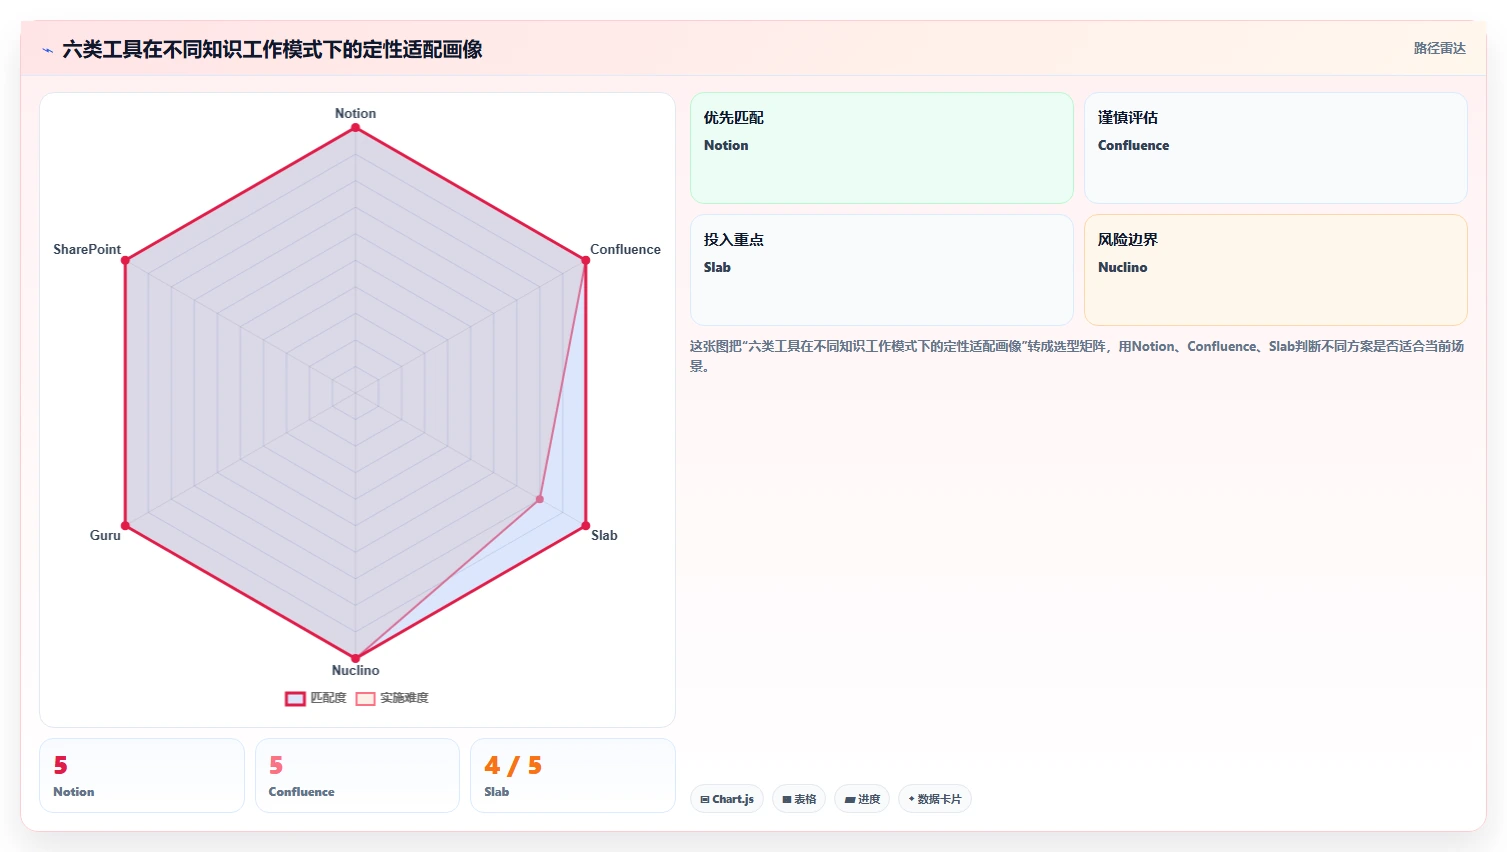1507x852 pixels.
Task: Select the Slab 4 / 5 stat card
Action: [573, 775]
